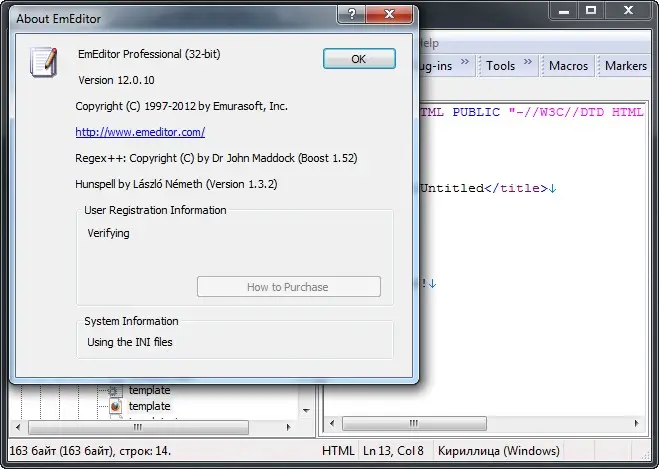Click 'Ln 13, Col 8' in status bar

(x=393, y=451)
